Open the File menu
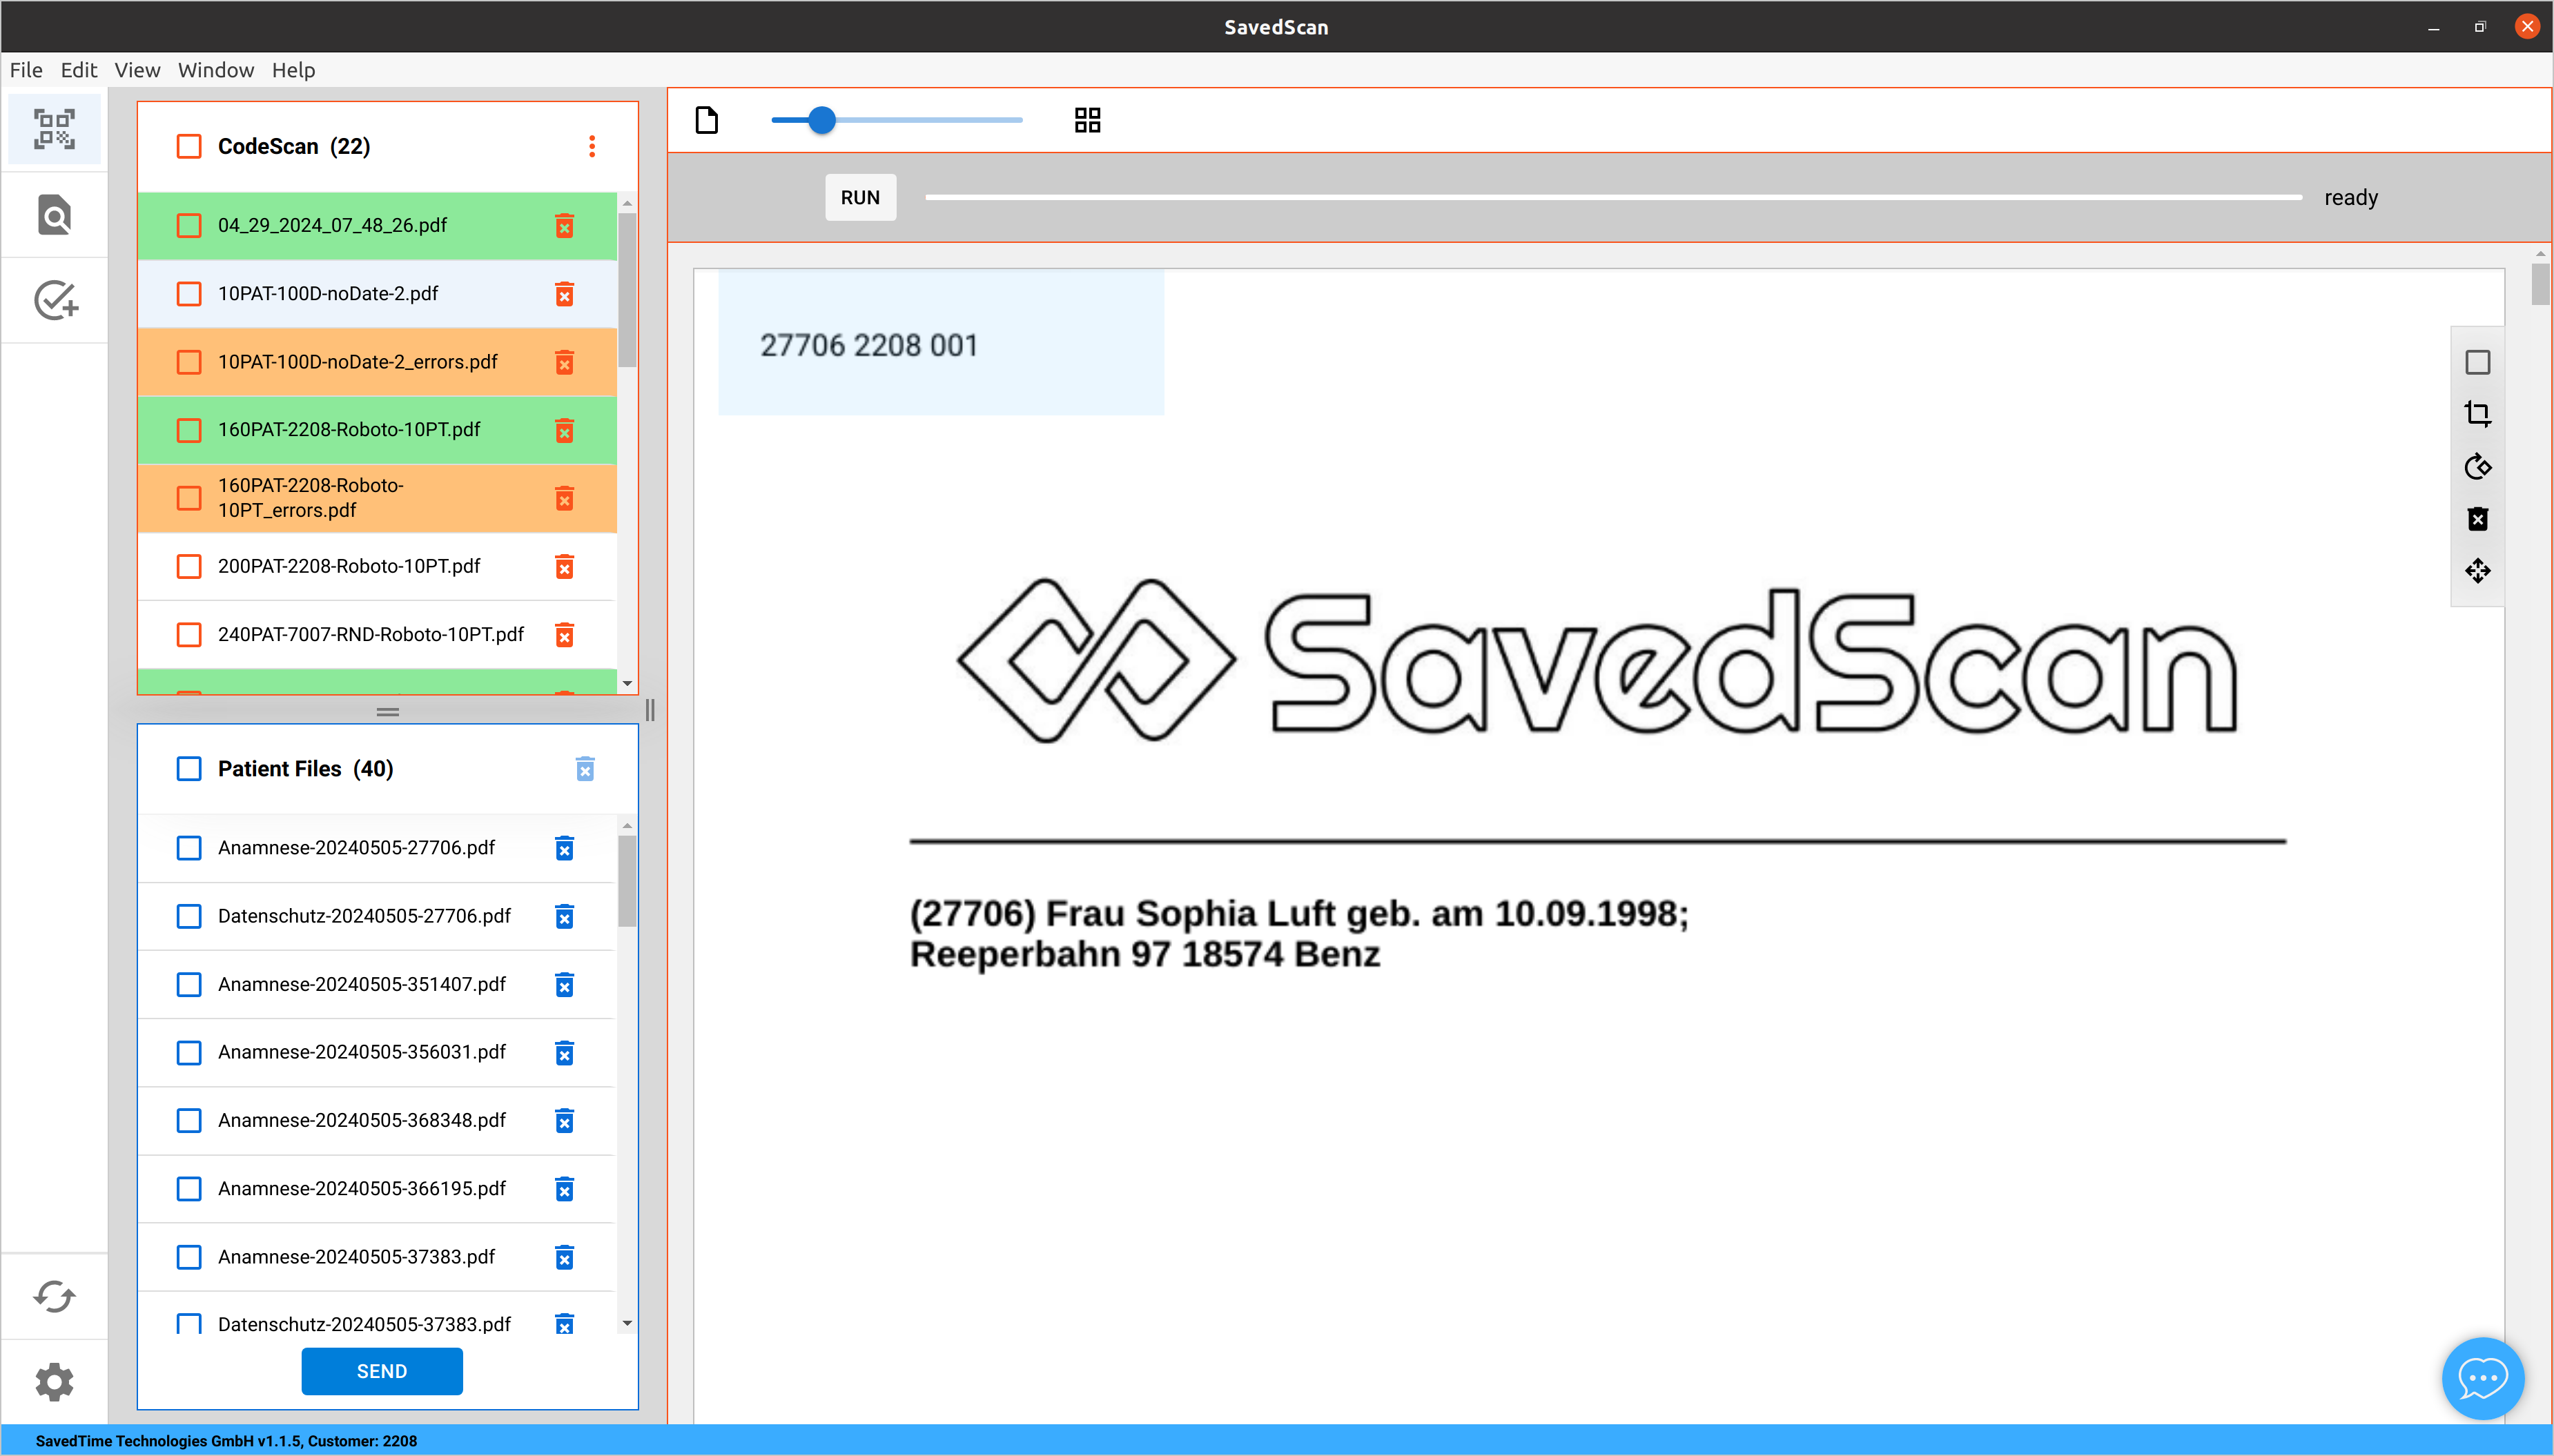The image size is (2554, 1456). tap(25, 70)
